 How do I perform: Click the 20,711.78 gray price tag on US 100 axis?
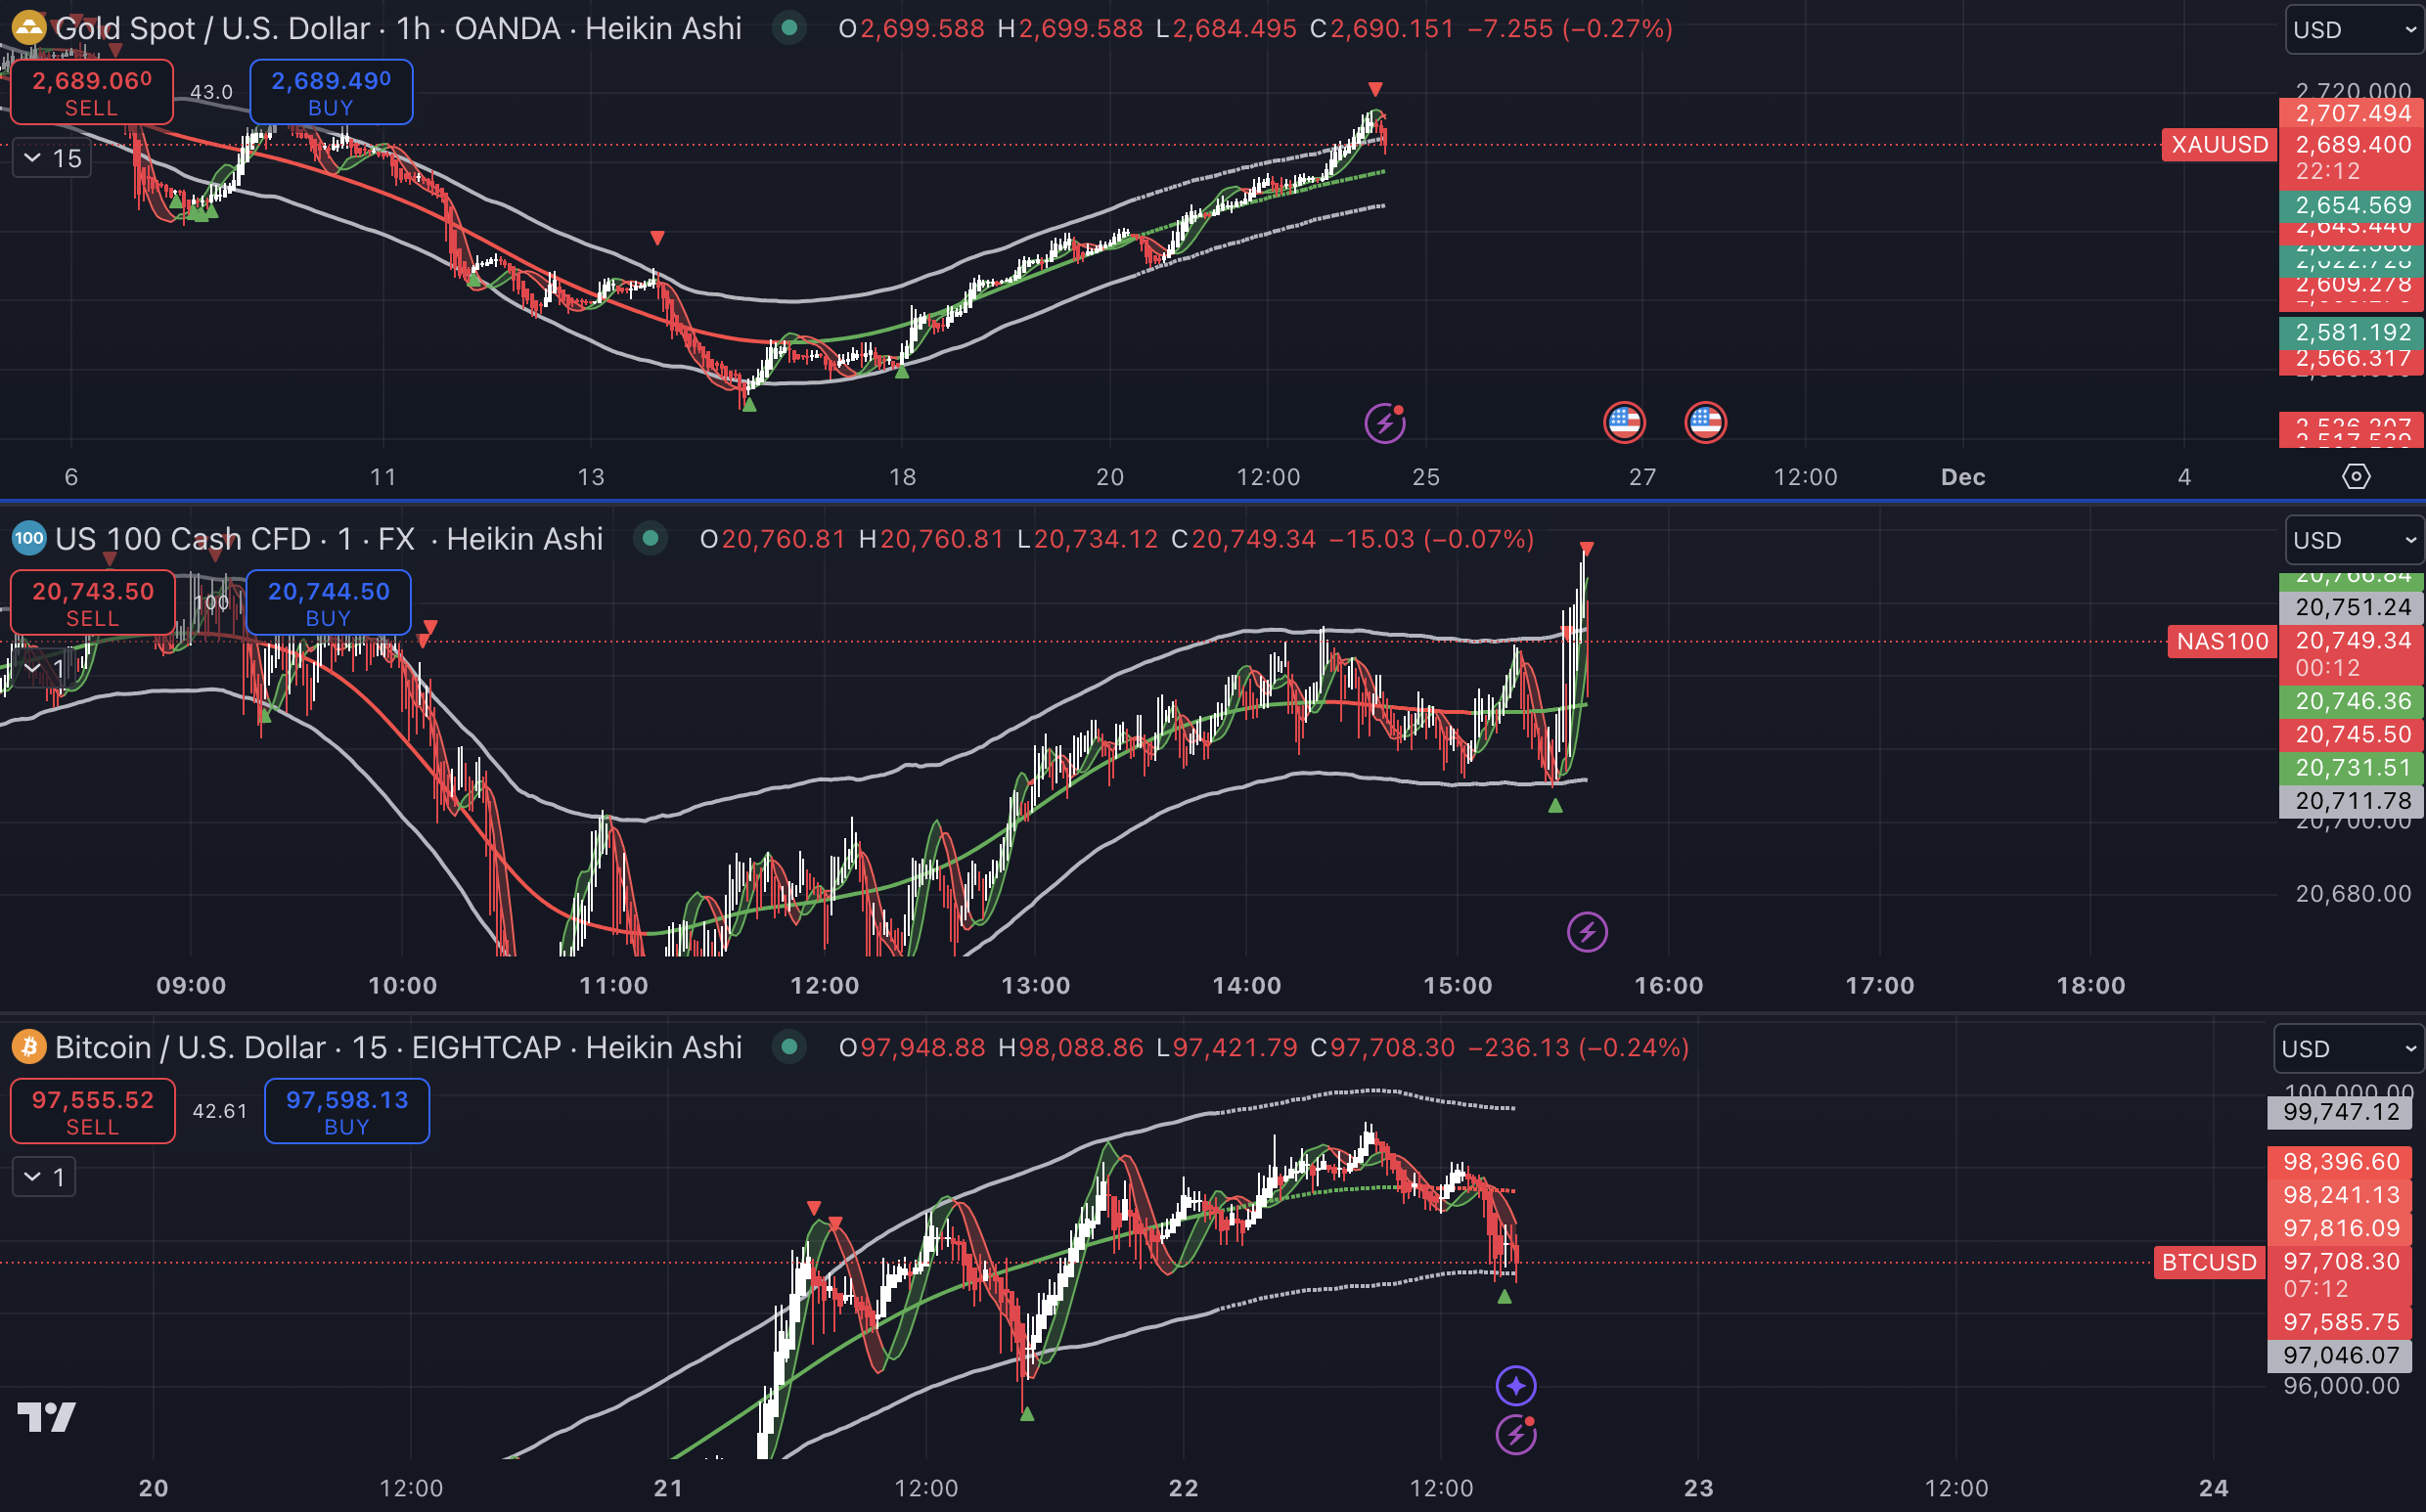point(2352,801)
